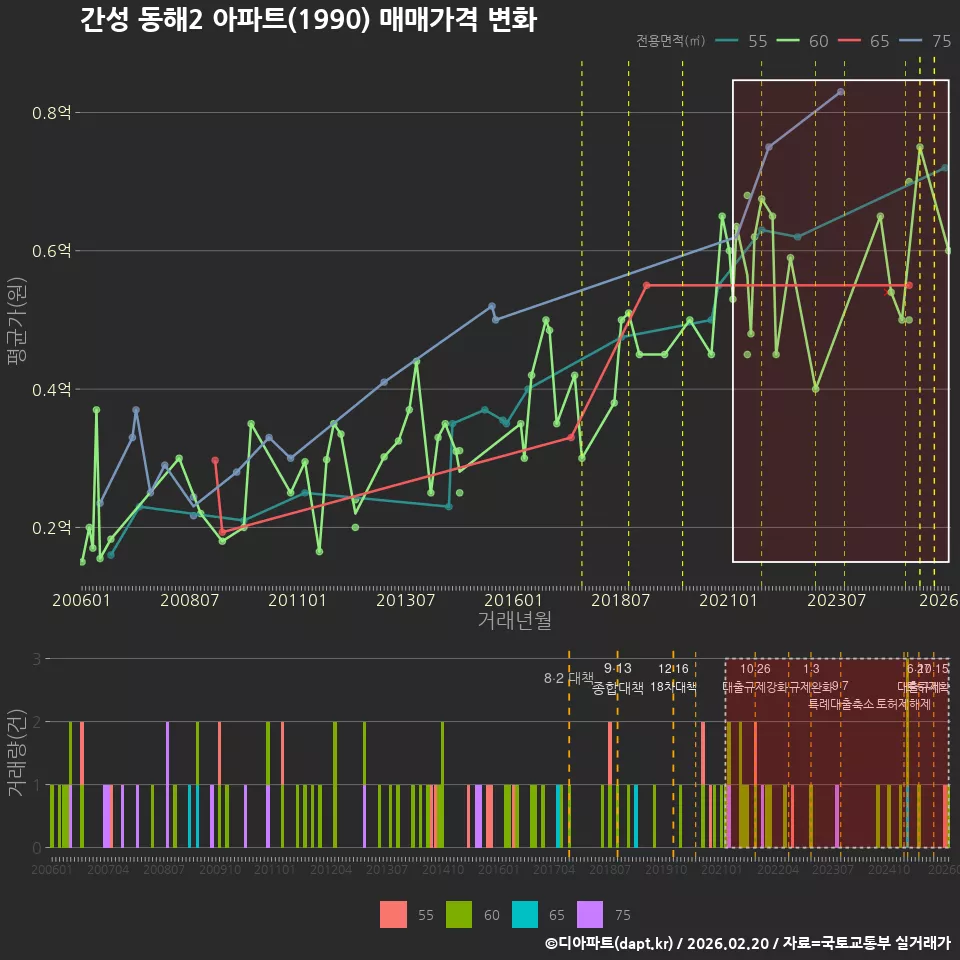Click the topmost 75㎡ data point above 0.8억

click(841, 92)
